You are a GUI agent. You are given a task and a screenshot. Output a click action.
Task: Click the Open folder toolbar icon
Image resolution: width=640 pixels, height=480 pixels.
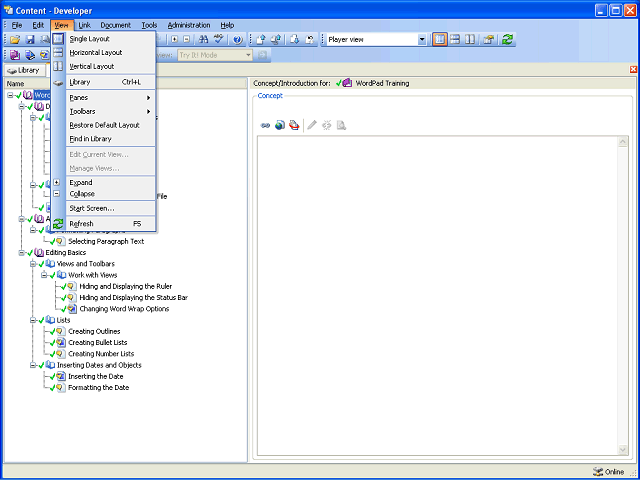click(15, 40)
